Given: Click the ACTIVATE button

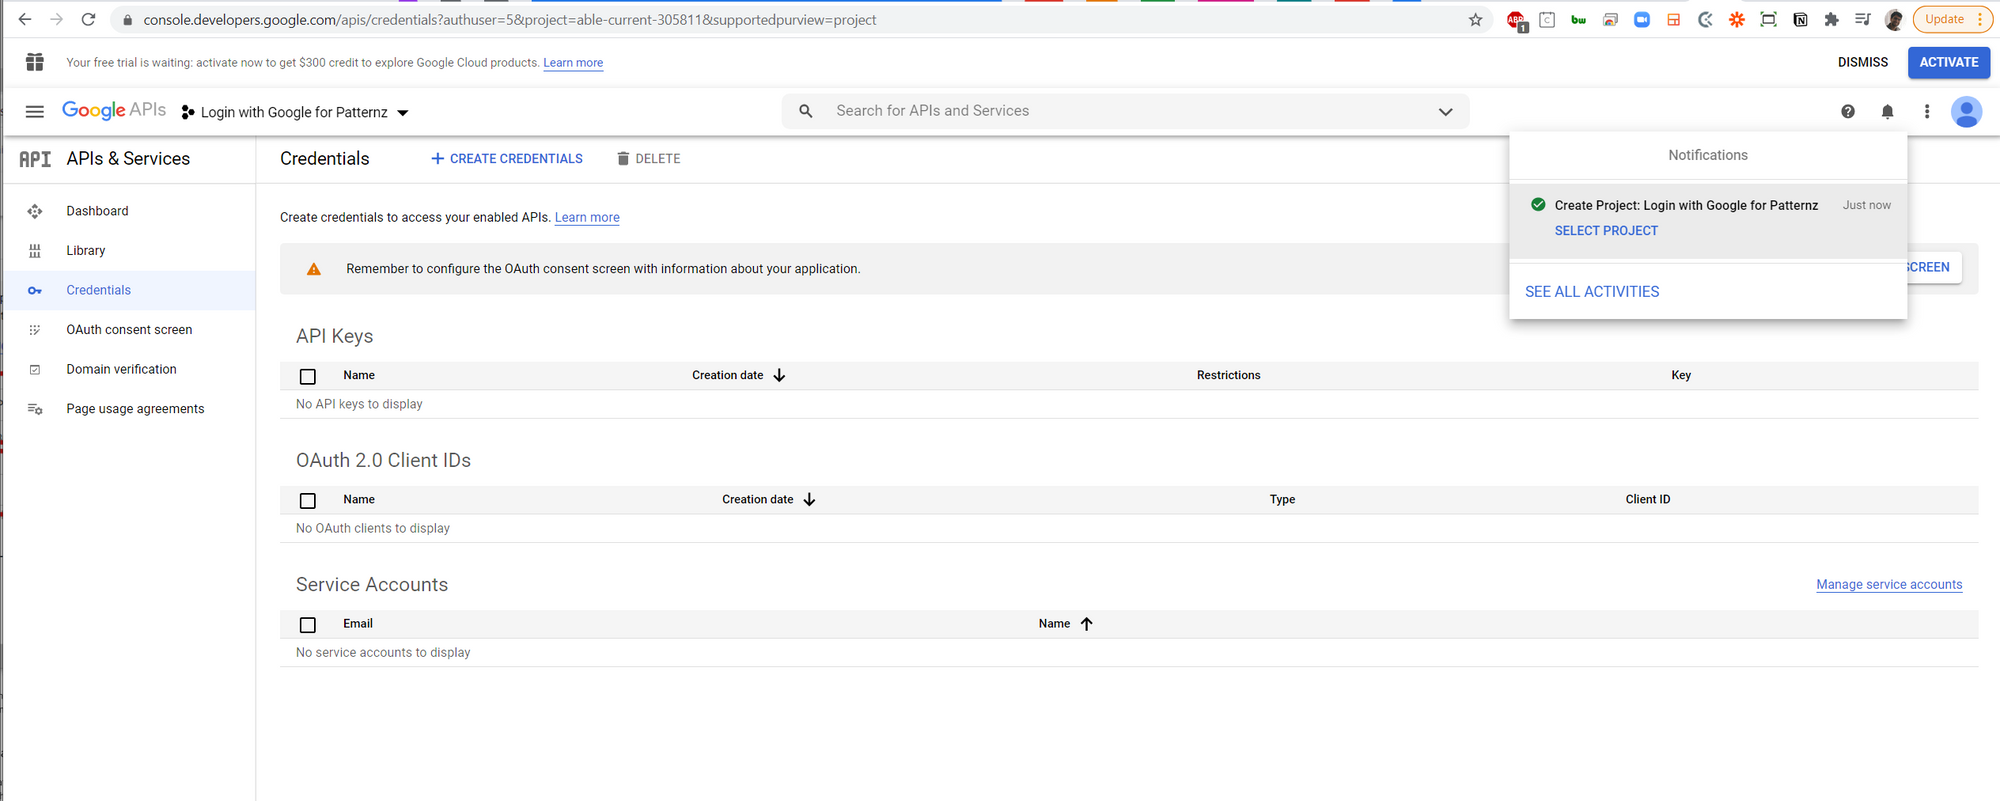Looking at the screenshot, I should click(1948, 62).
